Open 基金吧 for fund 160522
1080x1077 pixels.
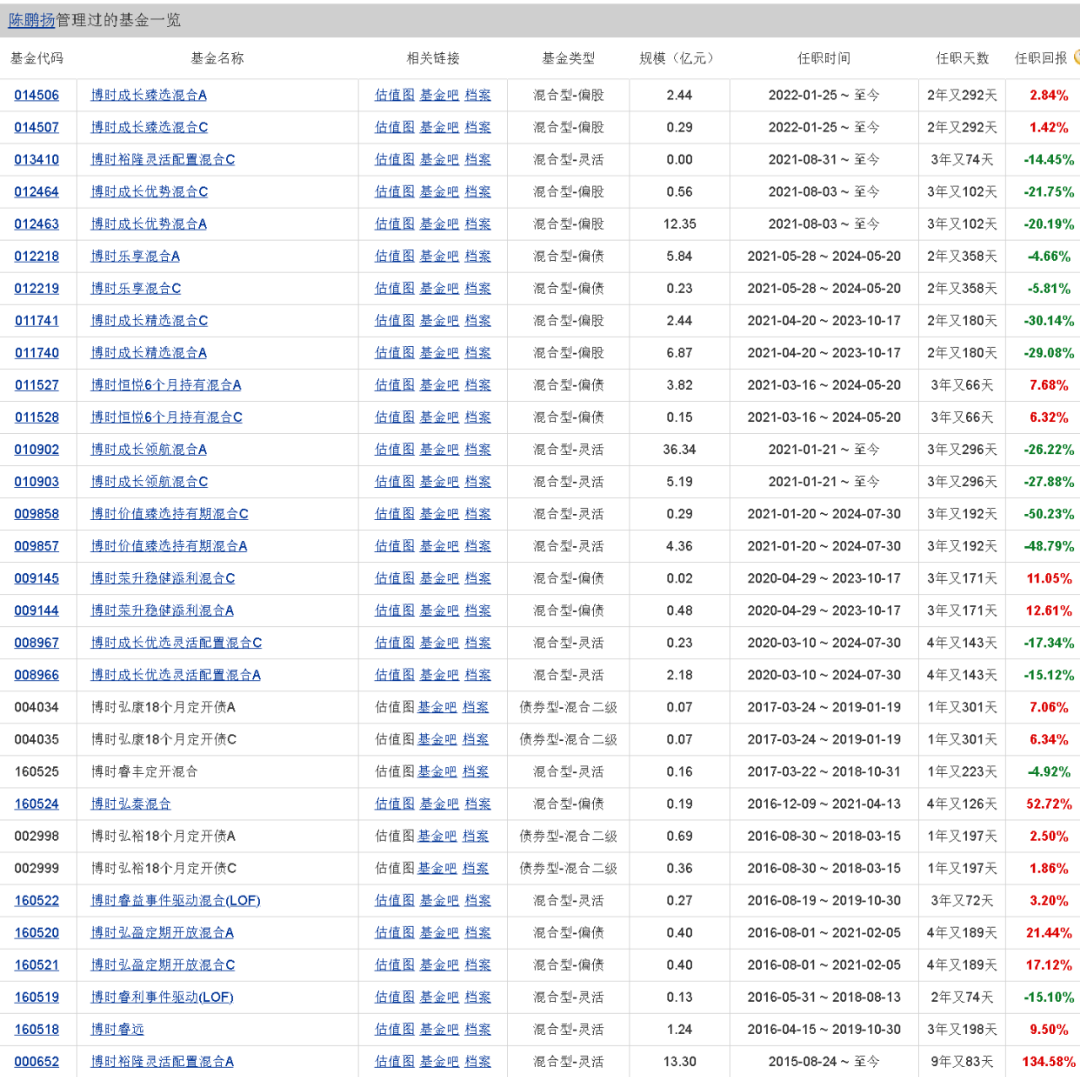(x=439, y=901)
